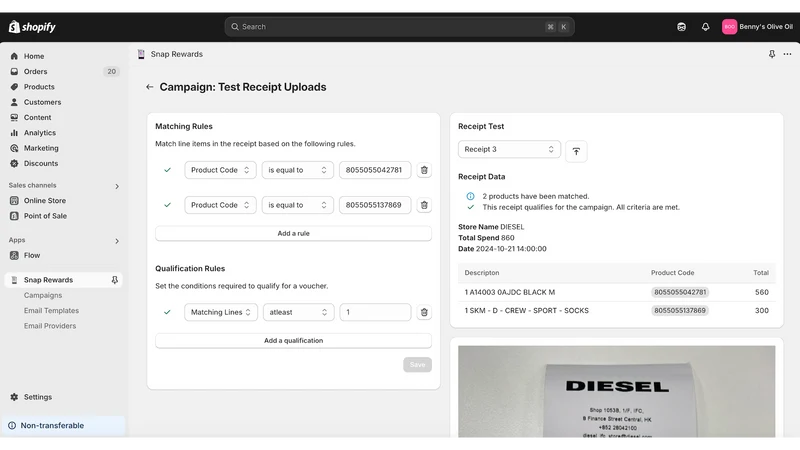Click the value field containing 8055055137869
Viewport: 800px width, 450px height.
pos(375,205)
